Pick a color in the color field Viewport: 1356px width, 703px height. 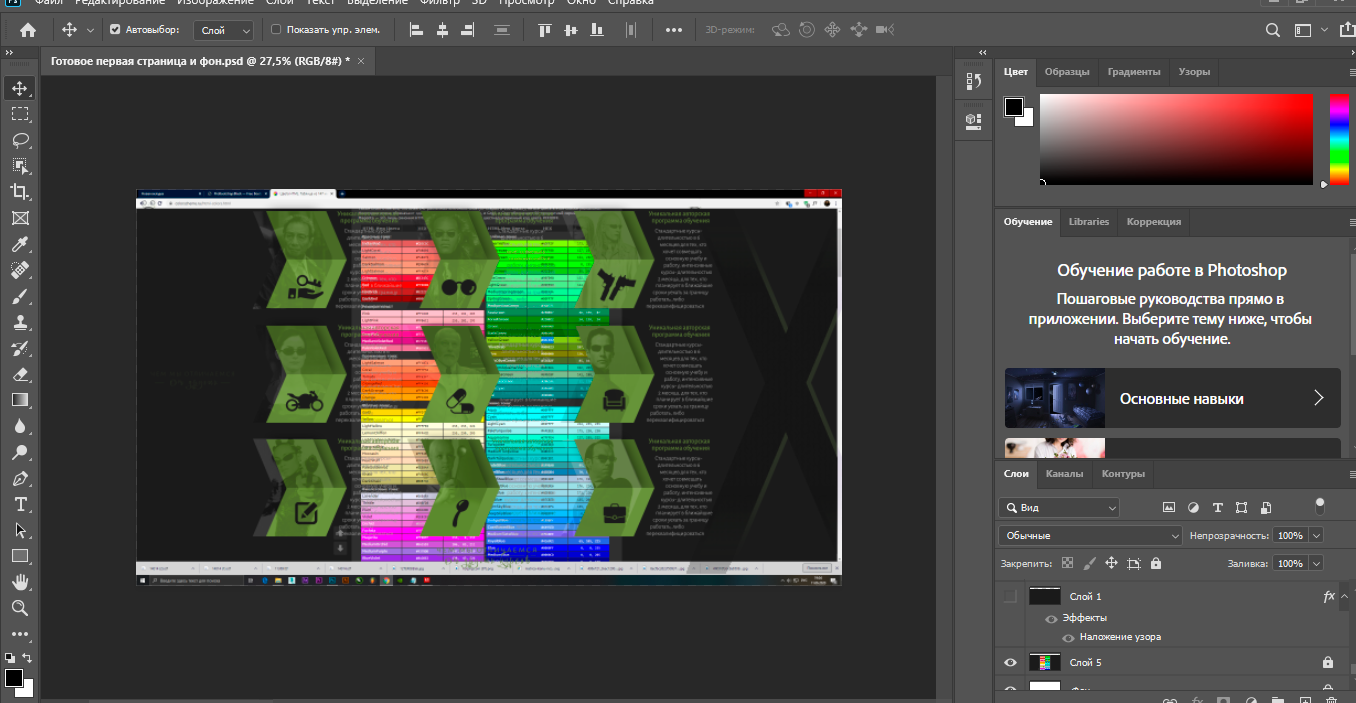point(1175,139)
